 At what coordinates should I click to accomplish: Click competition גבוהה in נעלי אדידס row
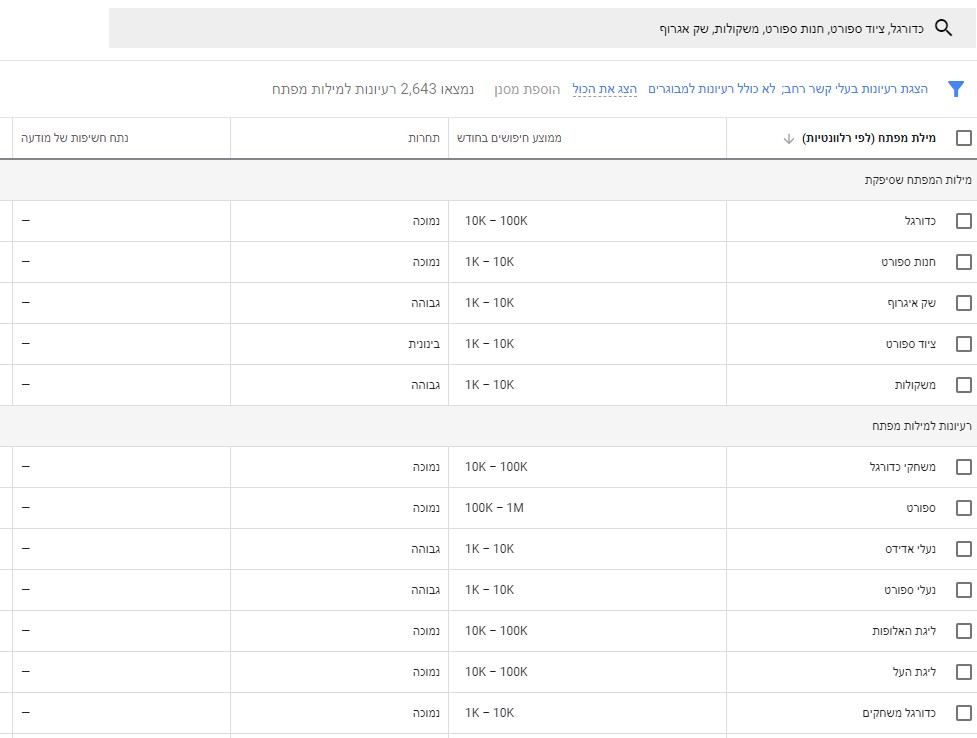click(426, 549)
